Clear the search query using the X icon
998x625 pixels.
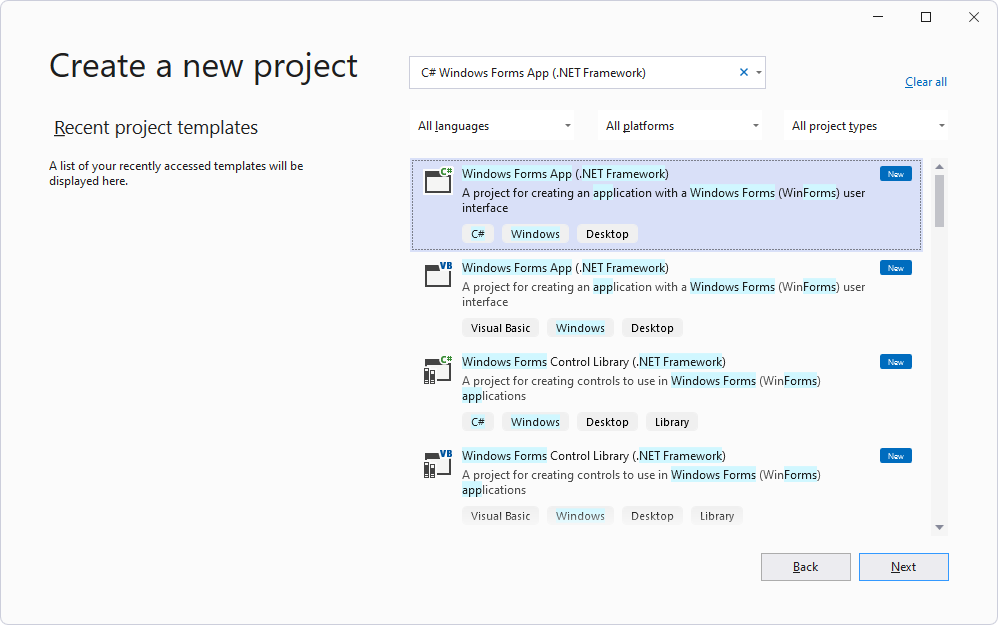[x=743, y=71]
